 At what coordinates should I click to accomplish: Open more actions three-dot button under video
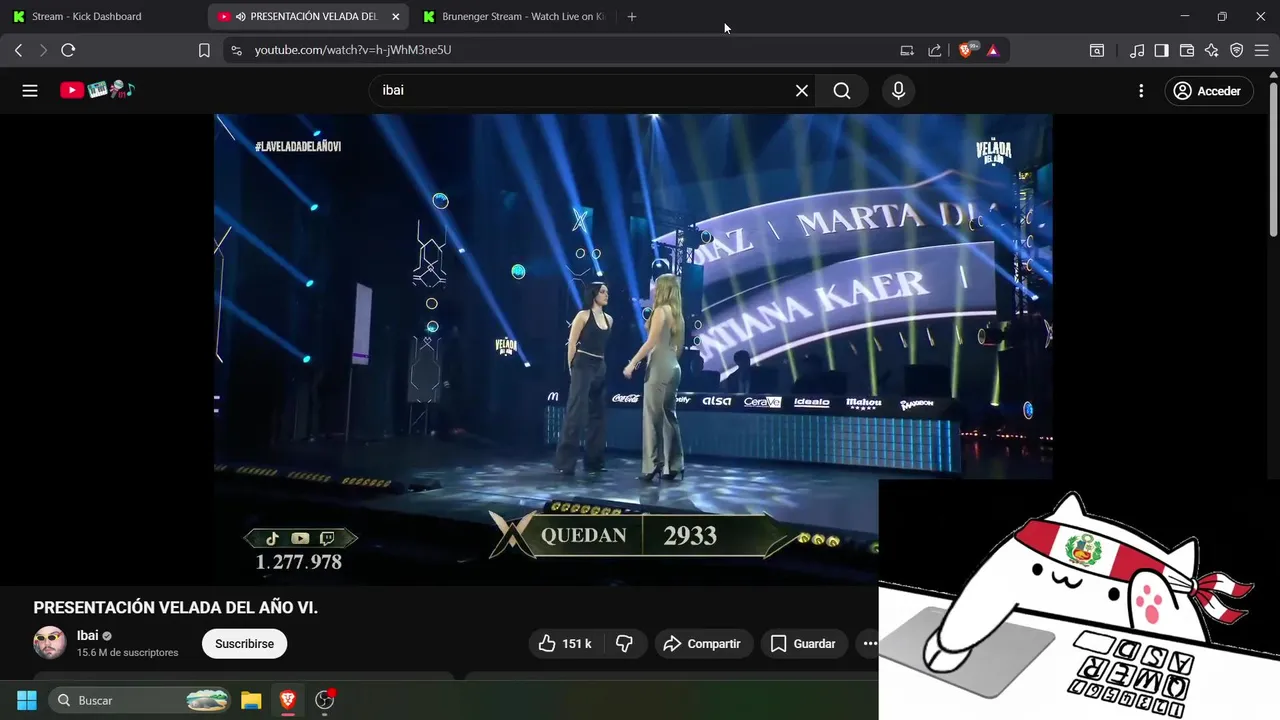pos(868,644)
